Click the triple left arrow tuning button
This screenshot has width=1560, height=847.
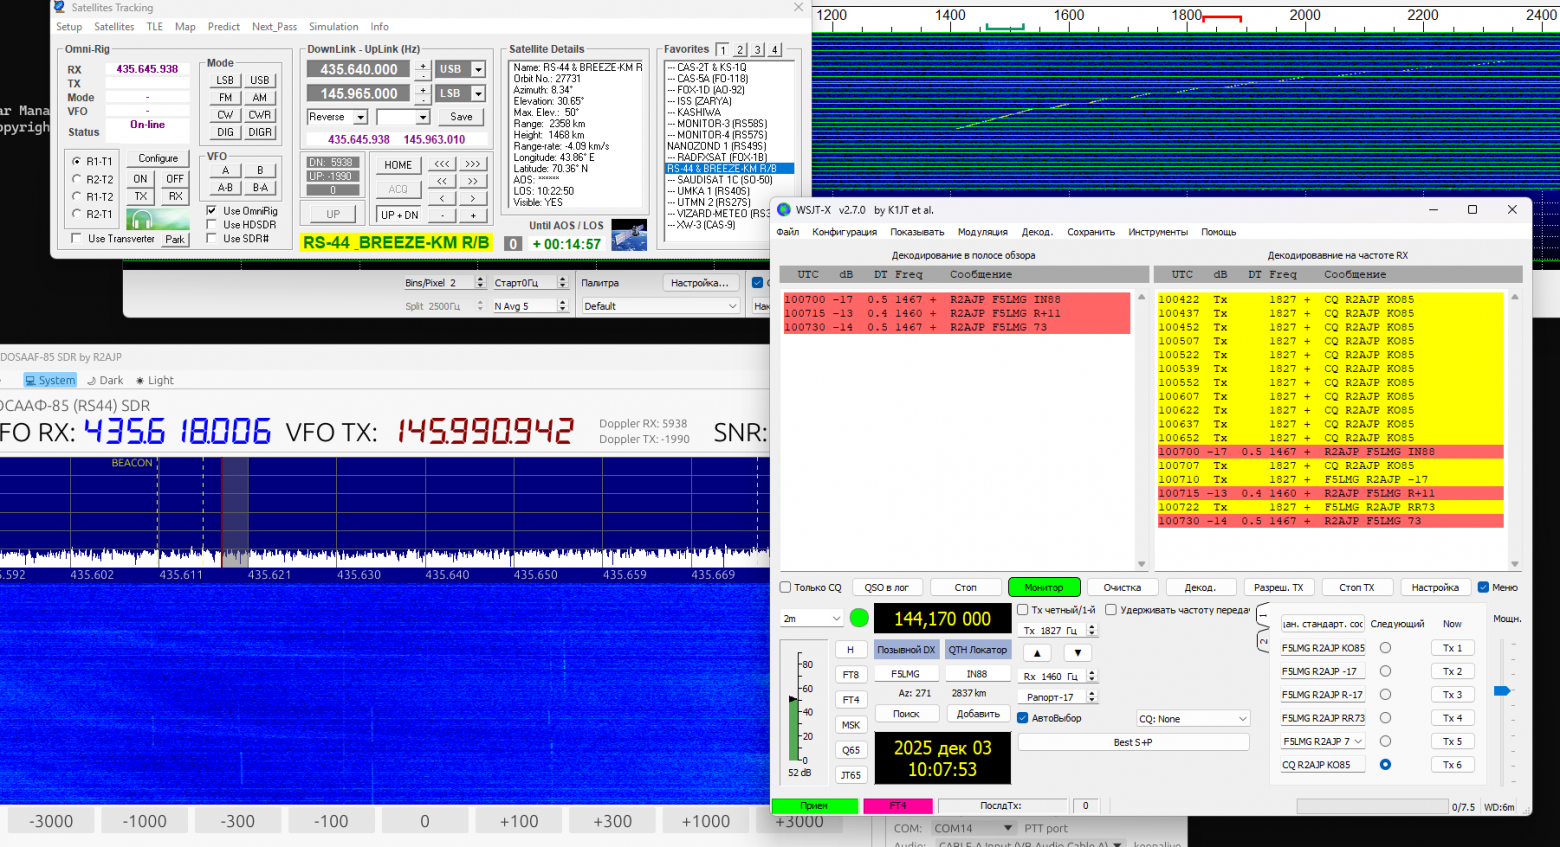click(442, 164)
